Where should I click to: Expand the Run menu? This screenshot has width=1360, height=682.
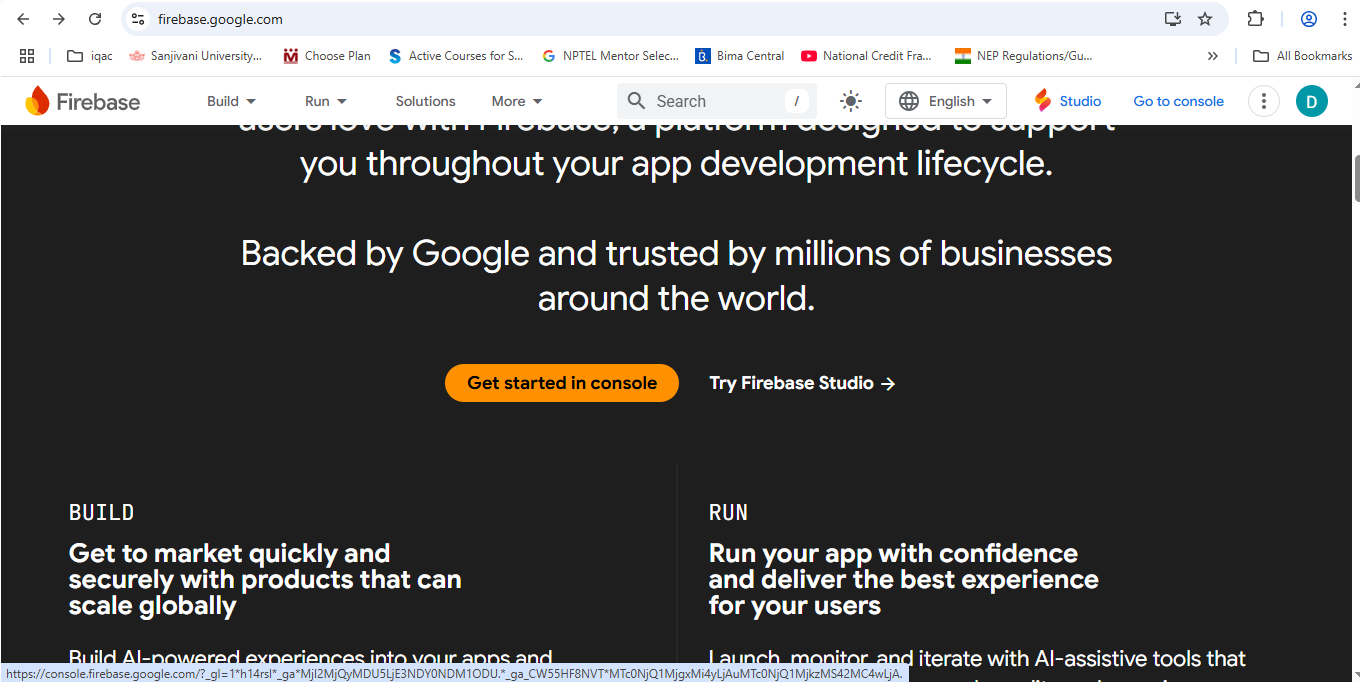click(326, 101)
